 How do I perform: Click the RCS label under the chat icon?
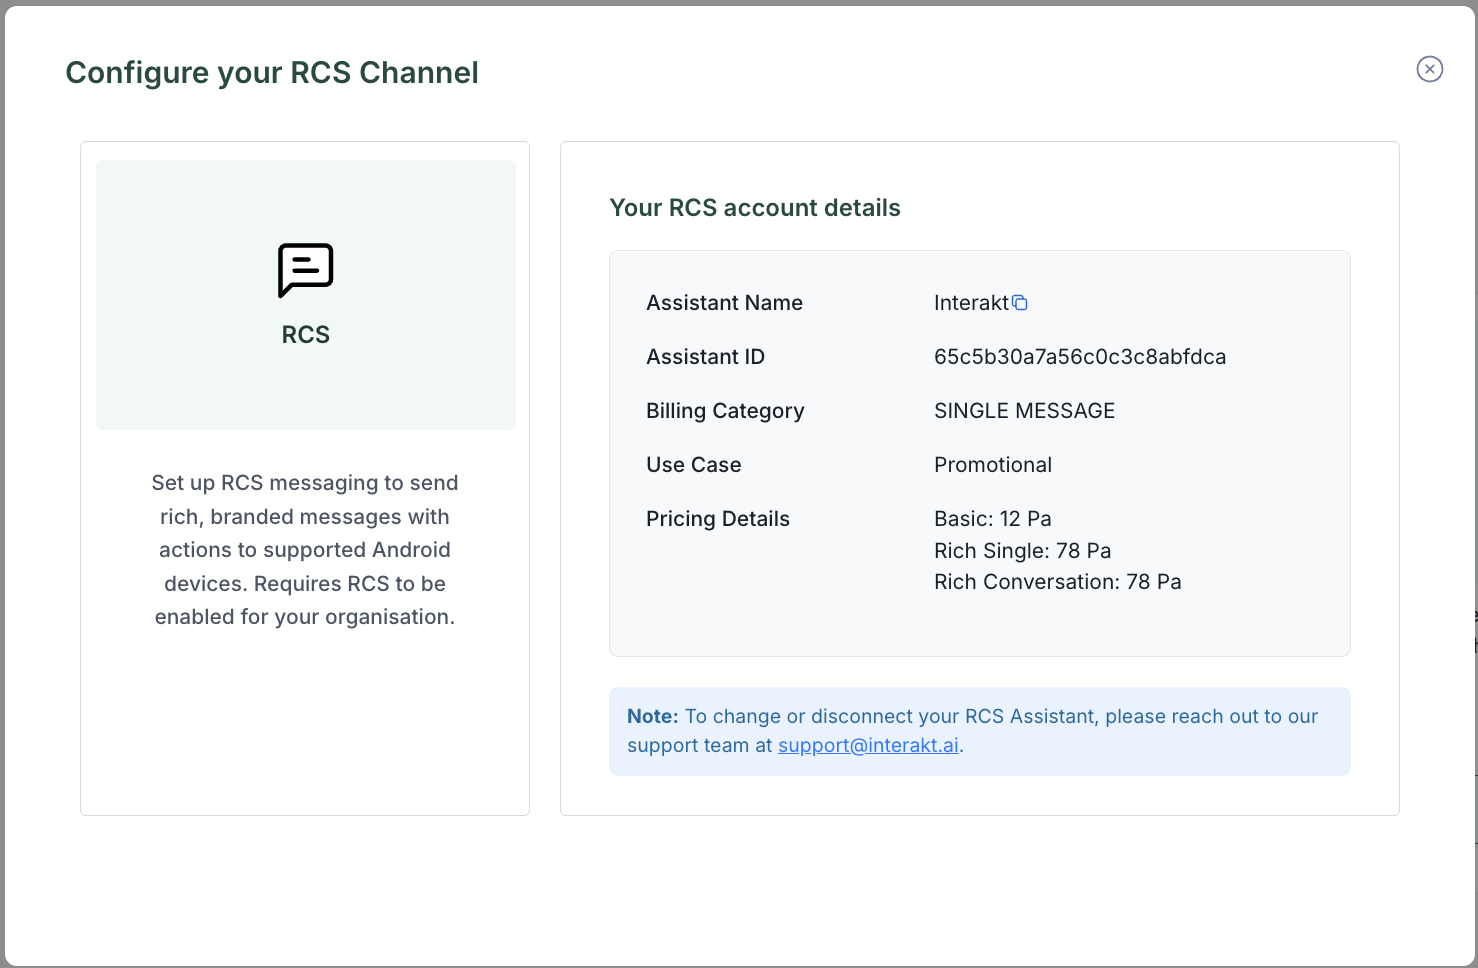pyautogui.click(x=305, y=335)
